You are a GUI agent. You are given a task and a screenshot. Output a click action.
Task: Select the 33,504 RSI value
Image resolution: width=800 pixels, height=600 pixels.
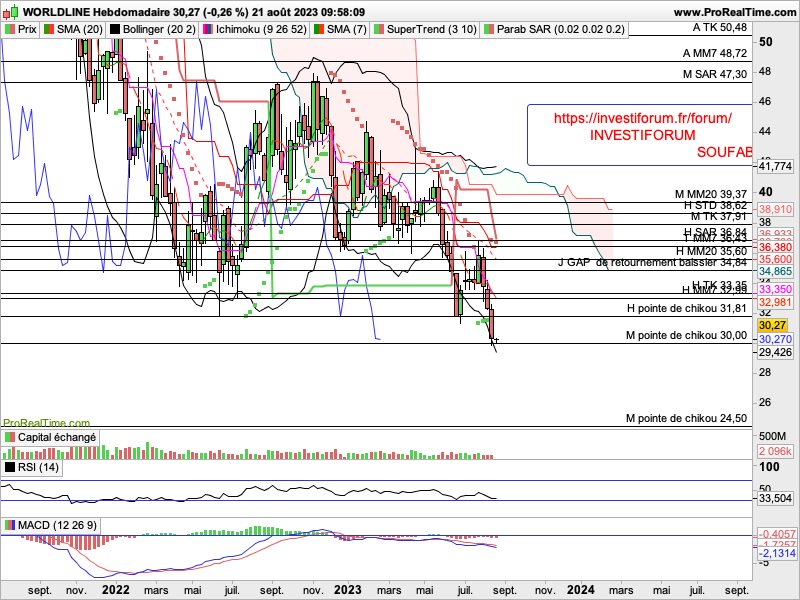(776, 498)
